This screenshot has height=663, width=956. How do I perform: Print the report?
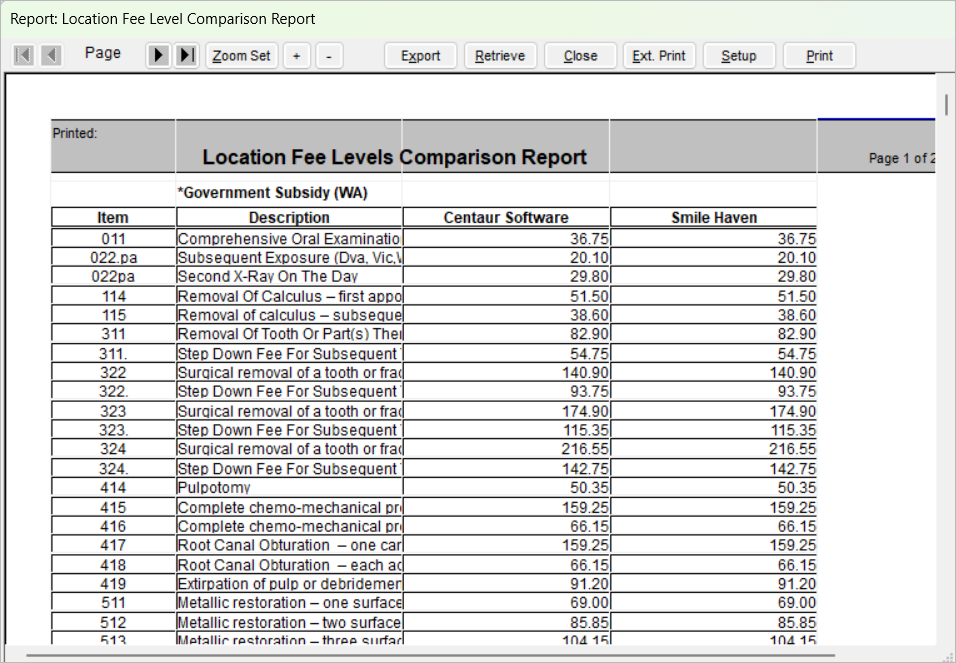[x=819, y=56]
